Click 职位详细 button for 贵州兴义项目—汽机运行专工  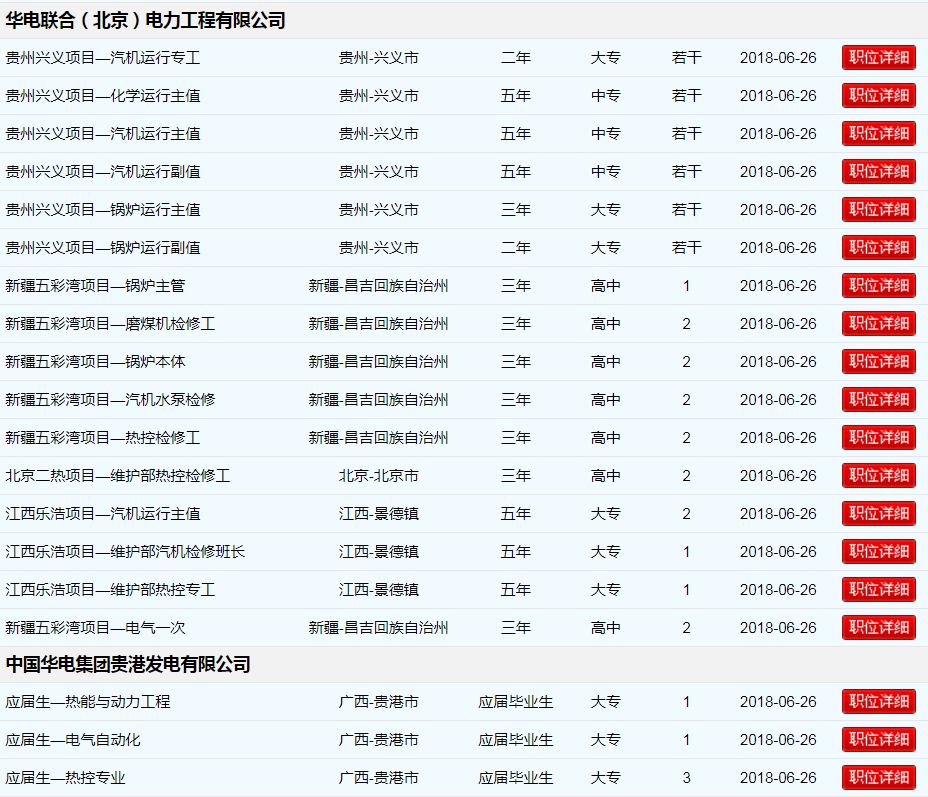879,57
